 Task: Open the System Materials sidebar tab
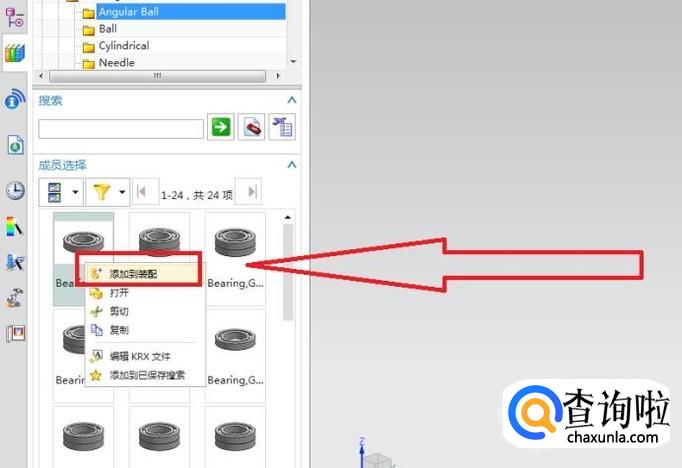tap(14, 227)
